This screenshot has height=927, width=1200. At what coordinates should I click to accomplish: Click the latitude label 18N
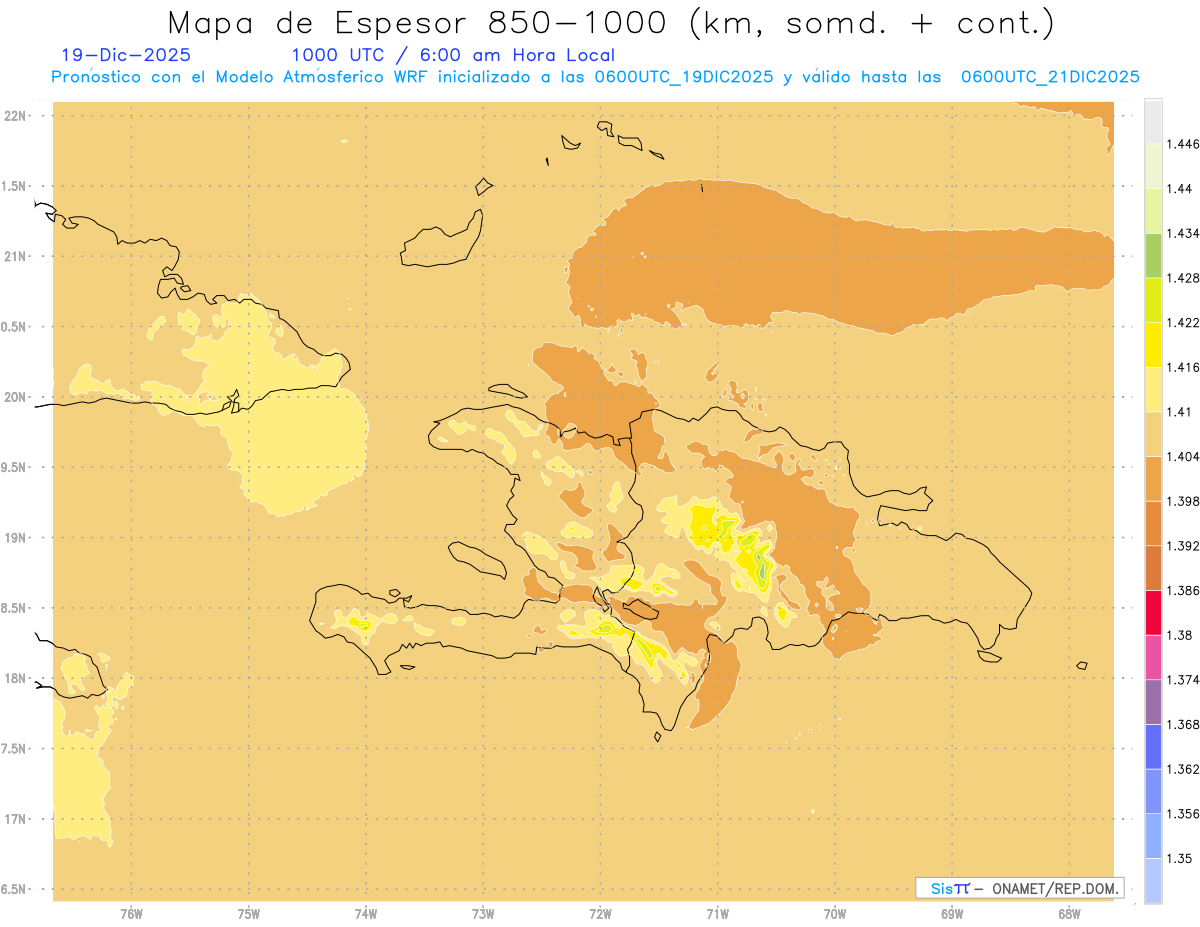(15, 678)
